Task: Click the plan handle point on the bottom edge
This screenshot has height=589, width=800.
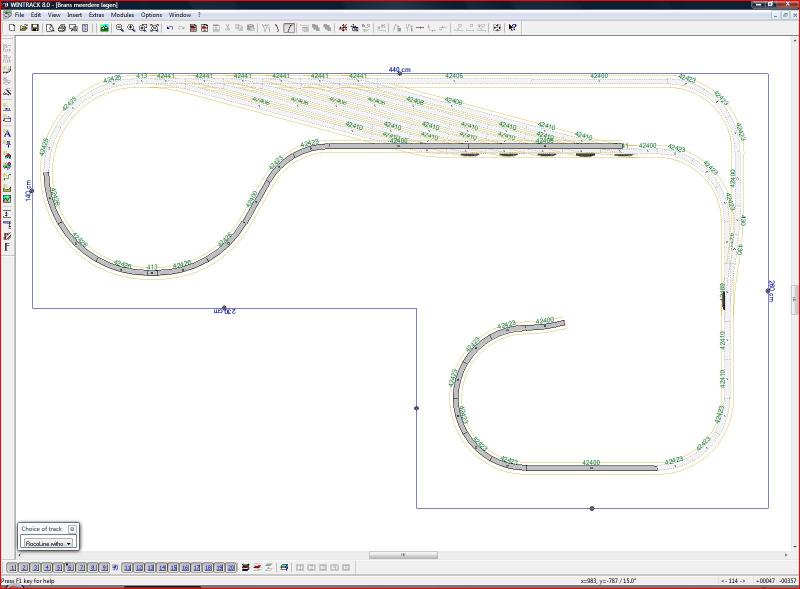Action: (x=592, y=508)
